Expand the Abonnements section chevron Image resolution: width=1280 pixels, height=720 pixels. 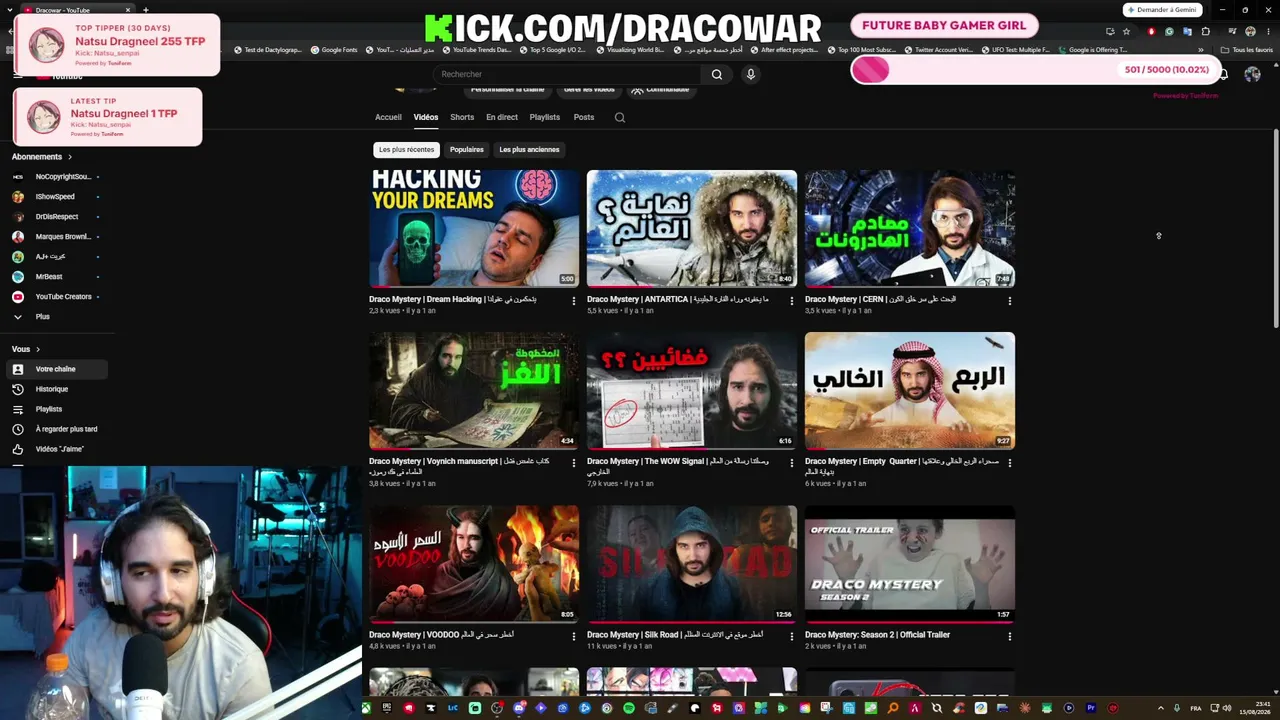point(70,157)
